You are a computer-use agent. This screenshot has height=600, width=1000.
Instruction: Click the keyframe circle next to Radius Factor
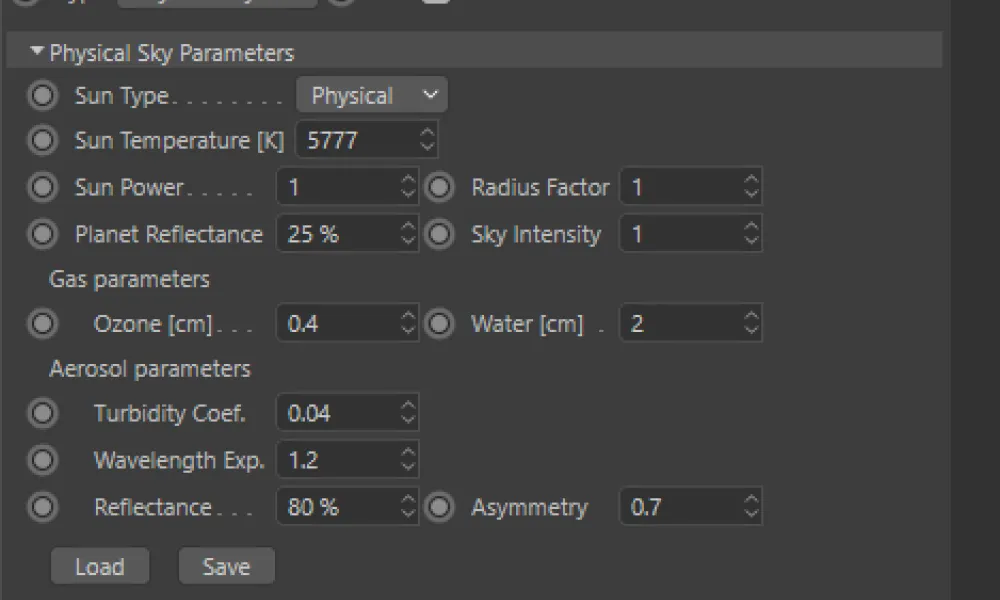click(x=439, y=187)
